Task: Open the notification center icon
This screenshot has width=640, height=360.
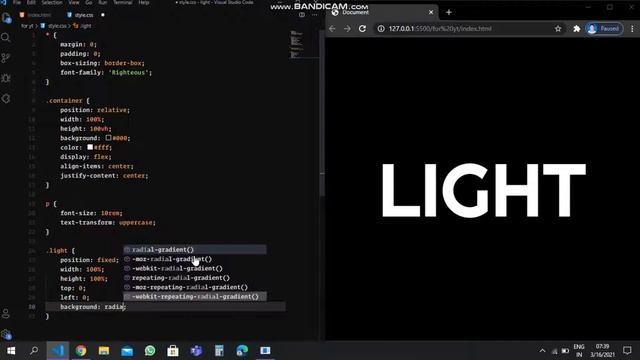Action: pyautogui.click(x=627, y=351)
